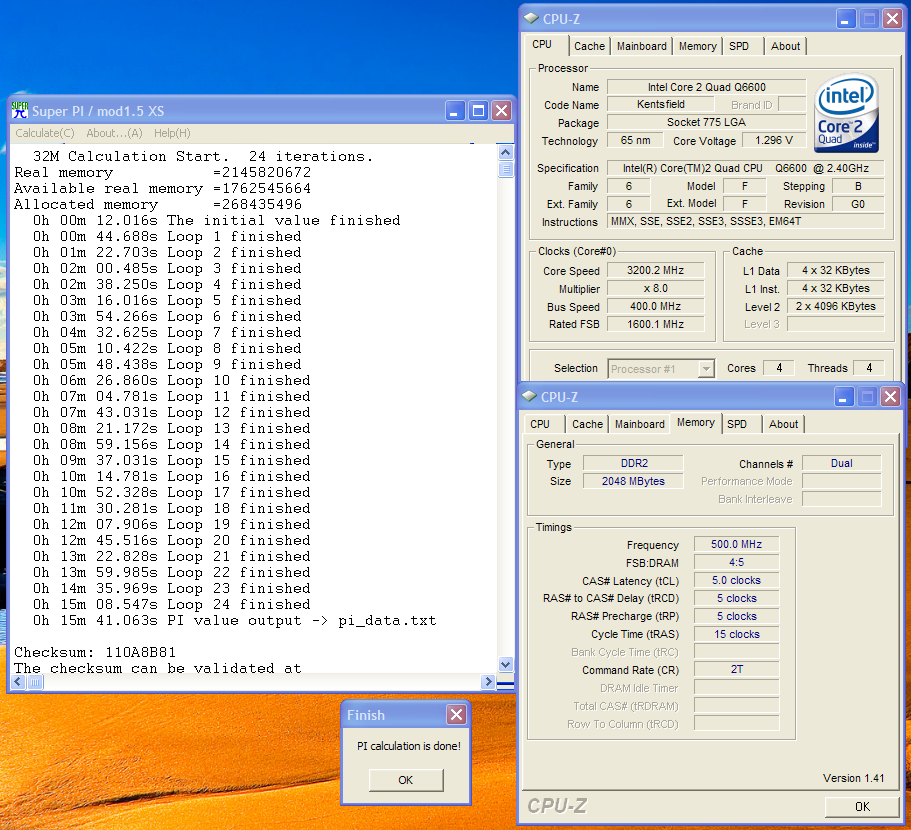
Task: Close the lower CPU-Z Memory window
Action: 890,397
